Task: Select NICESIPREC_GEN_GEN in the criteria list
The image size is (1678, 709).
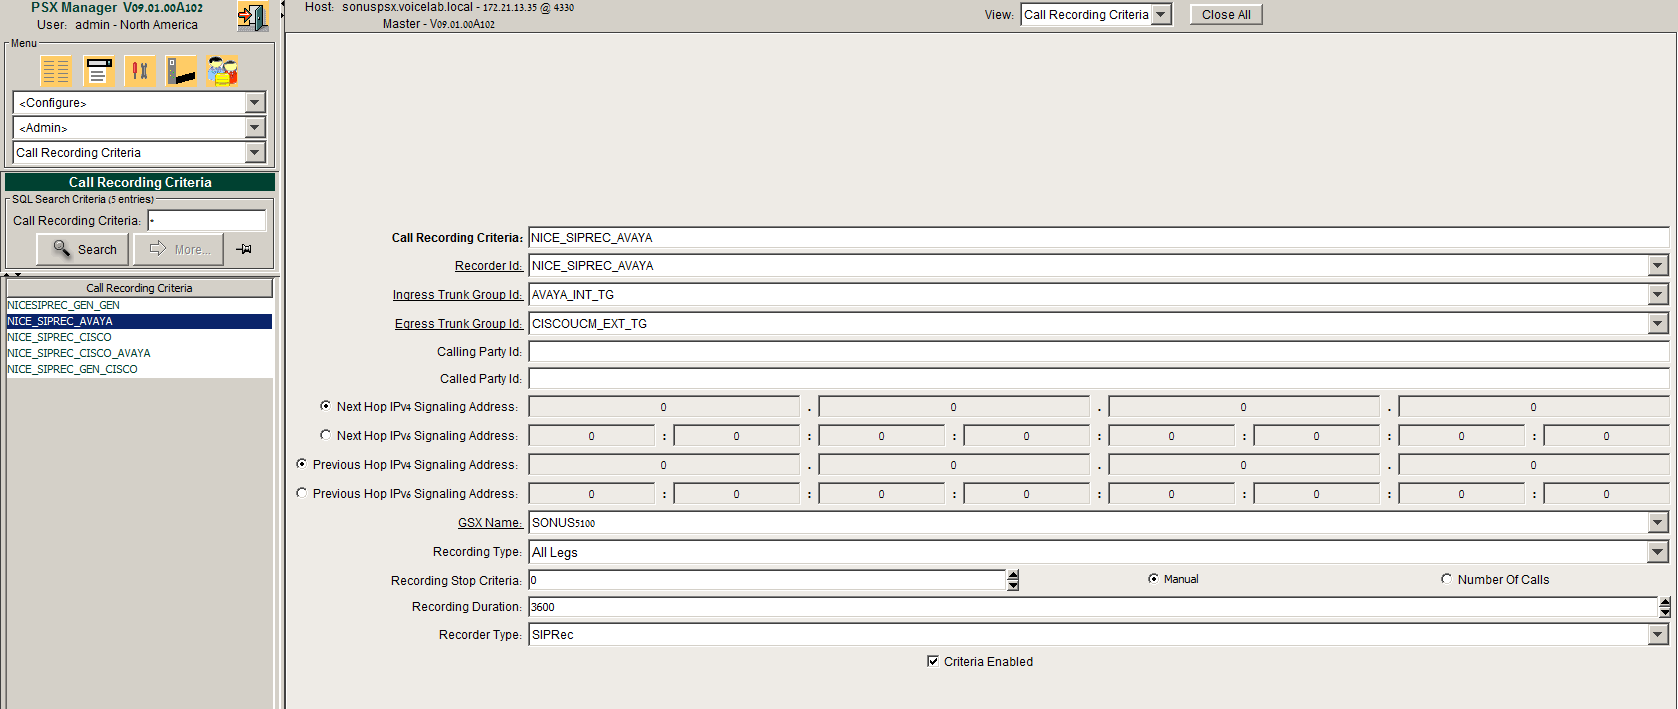Action: (x=139, y=305)
